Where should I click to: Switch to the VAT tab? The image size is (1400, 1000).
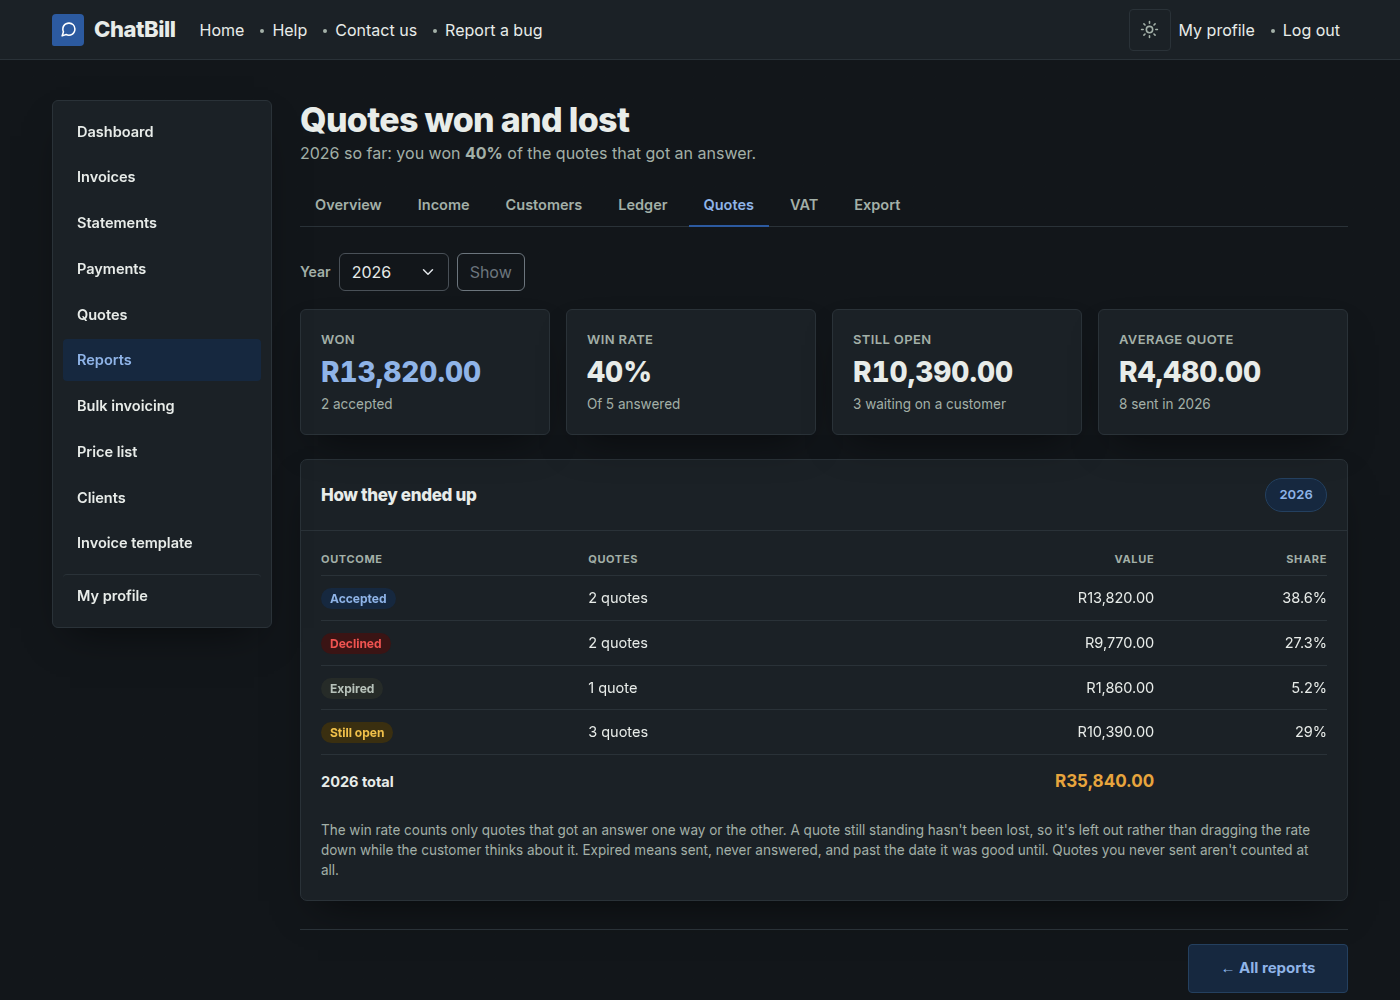804,205
